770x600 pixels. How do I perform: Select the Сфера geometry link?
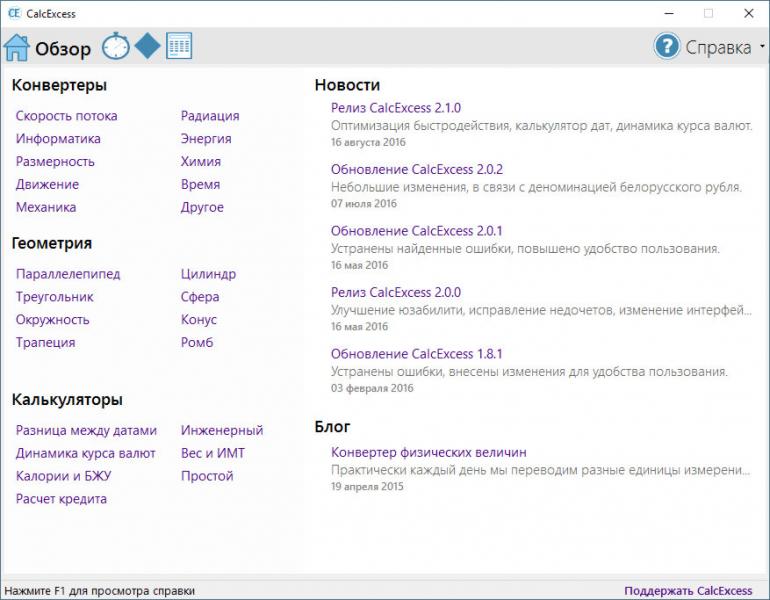(x=200, y=297)
